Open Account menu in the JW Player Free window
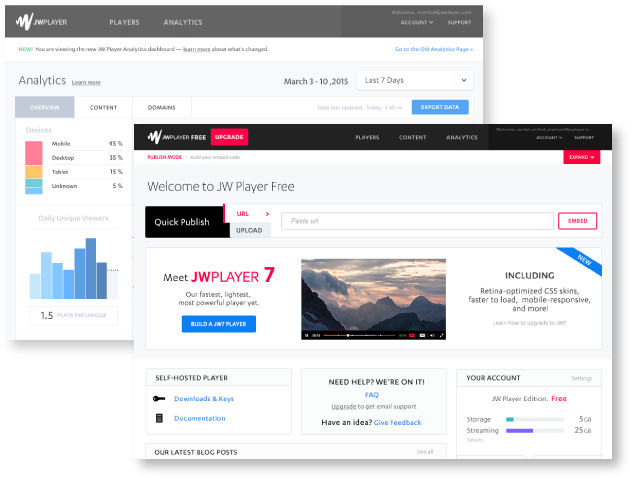Viewport: 631px width, 478px height. tap(549, 138)
